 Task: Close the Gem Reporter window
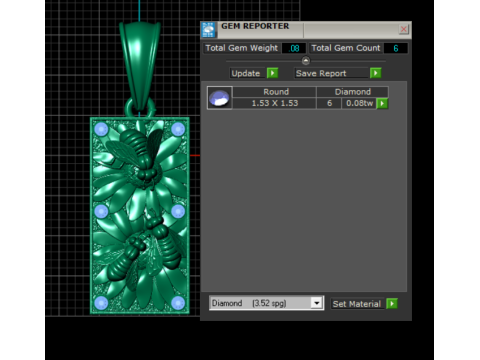coord(403,29)
